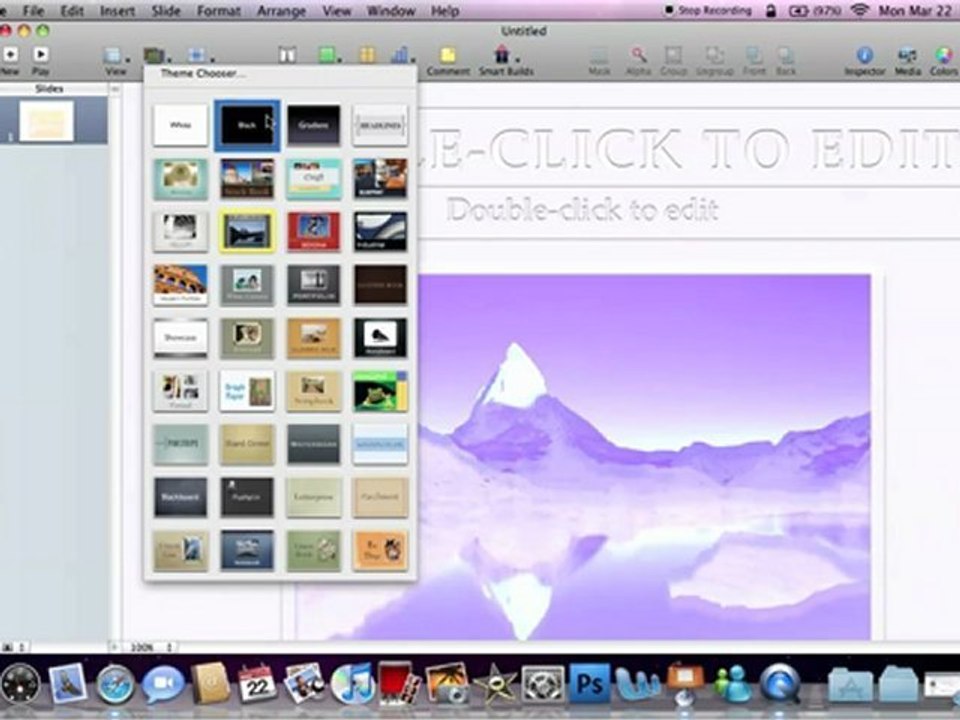
Task: Open the Inspector panel
Action: pyautogui.click(x=864, y=61)
